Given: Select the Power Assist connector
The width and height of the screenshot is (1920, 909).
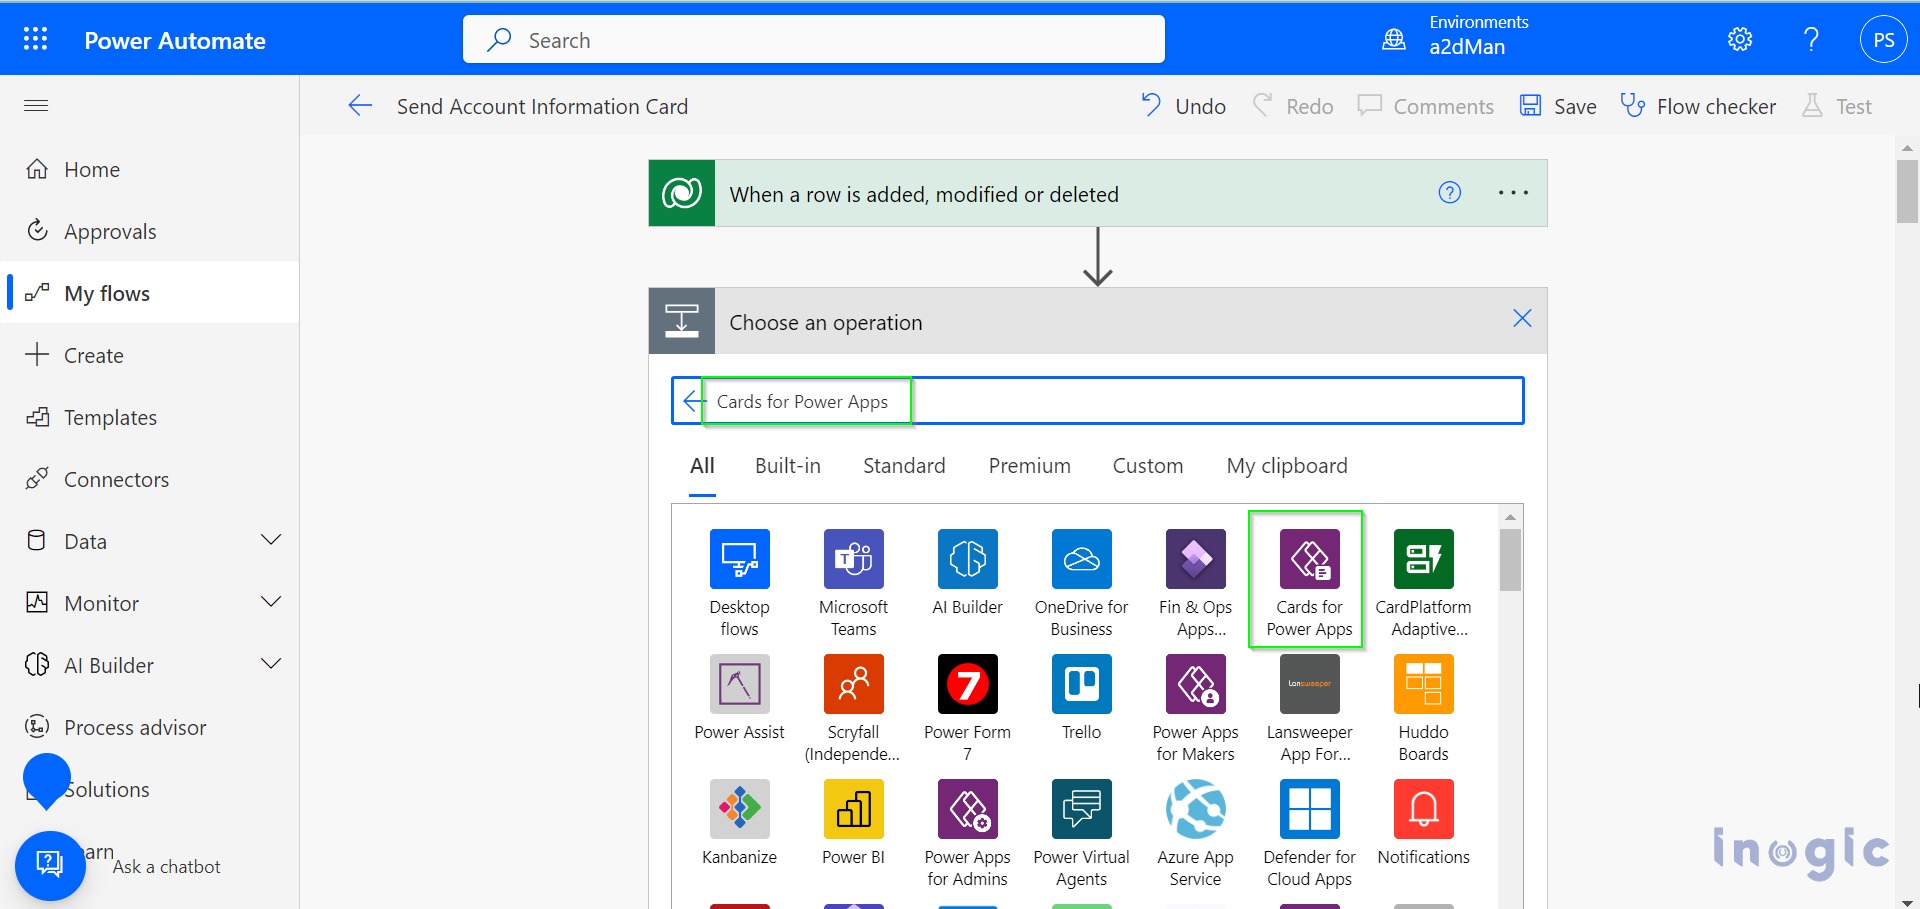Looking at the screenshot, I should click(739, 697).
